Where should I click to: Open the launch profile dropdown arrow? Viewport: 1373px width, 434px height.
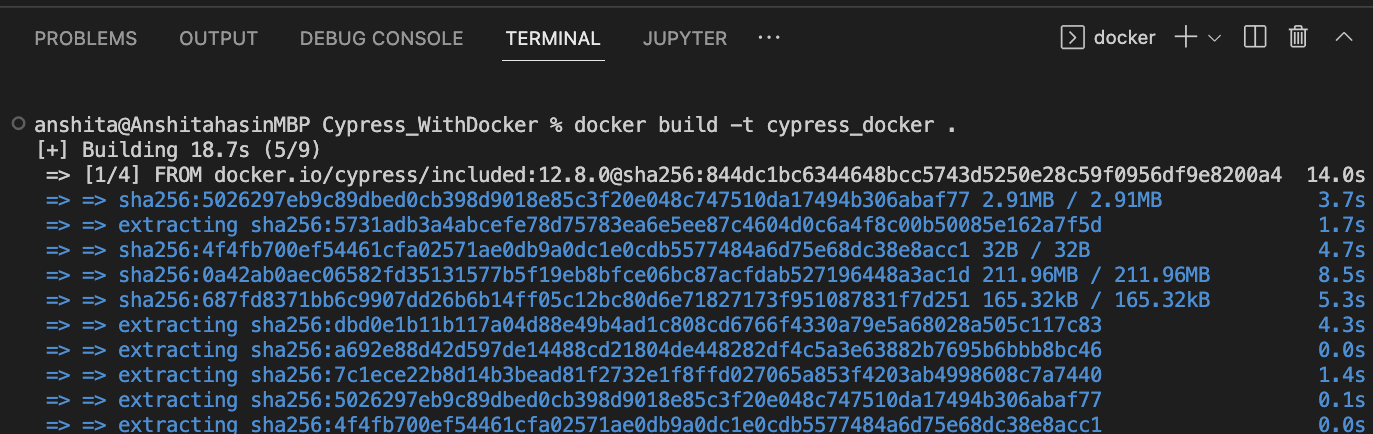click(1215, 38)
